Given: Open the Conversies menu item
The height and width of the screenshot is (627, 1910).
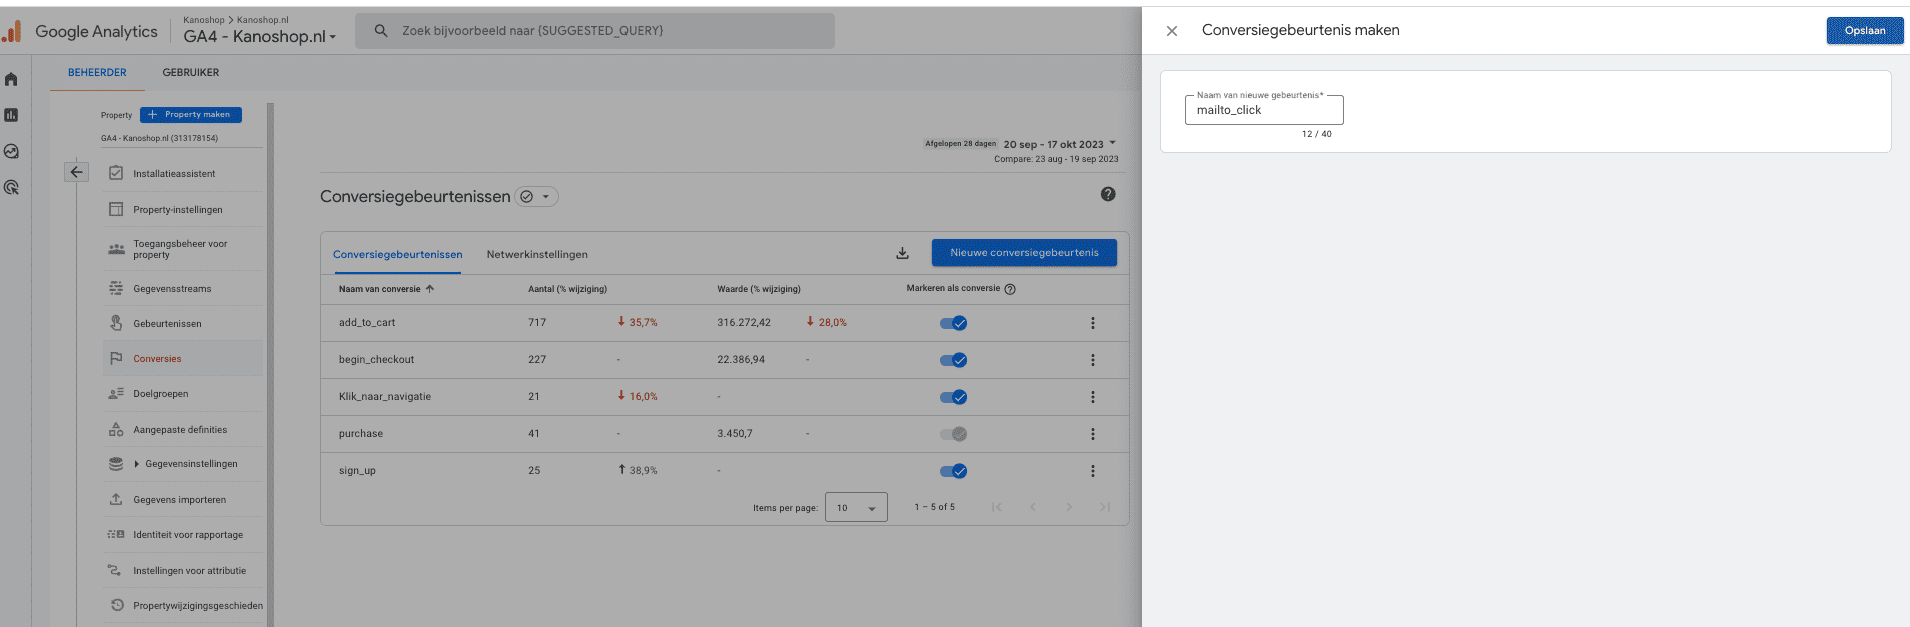Looking at the screenshot, I should point(183,358).
